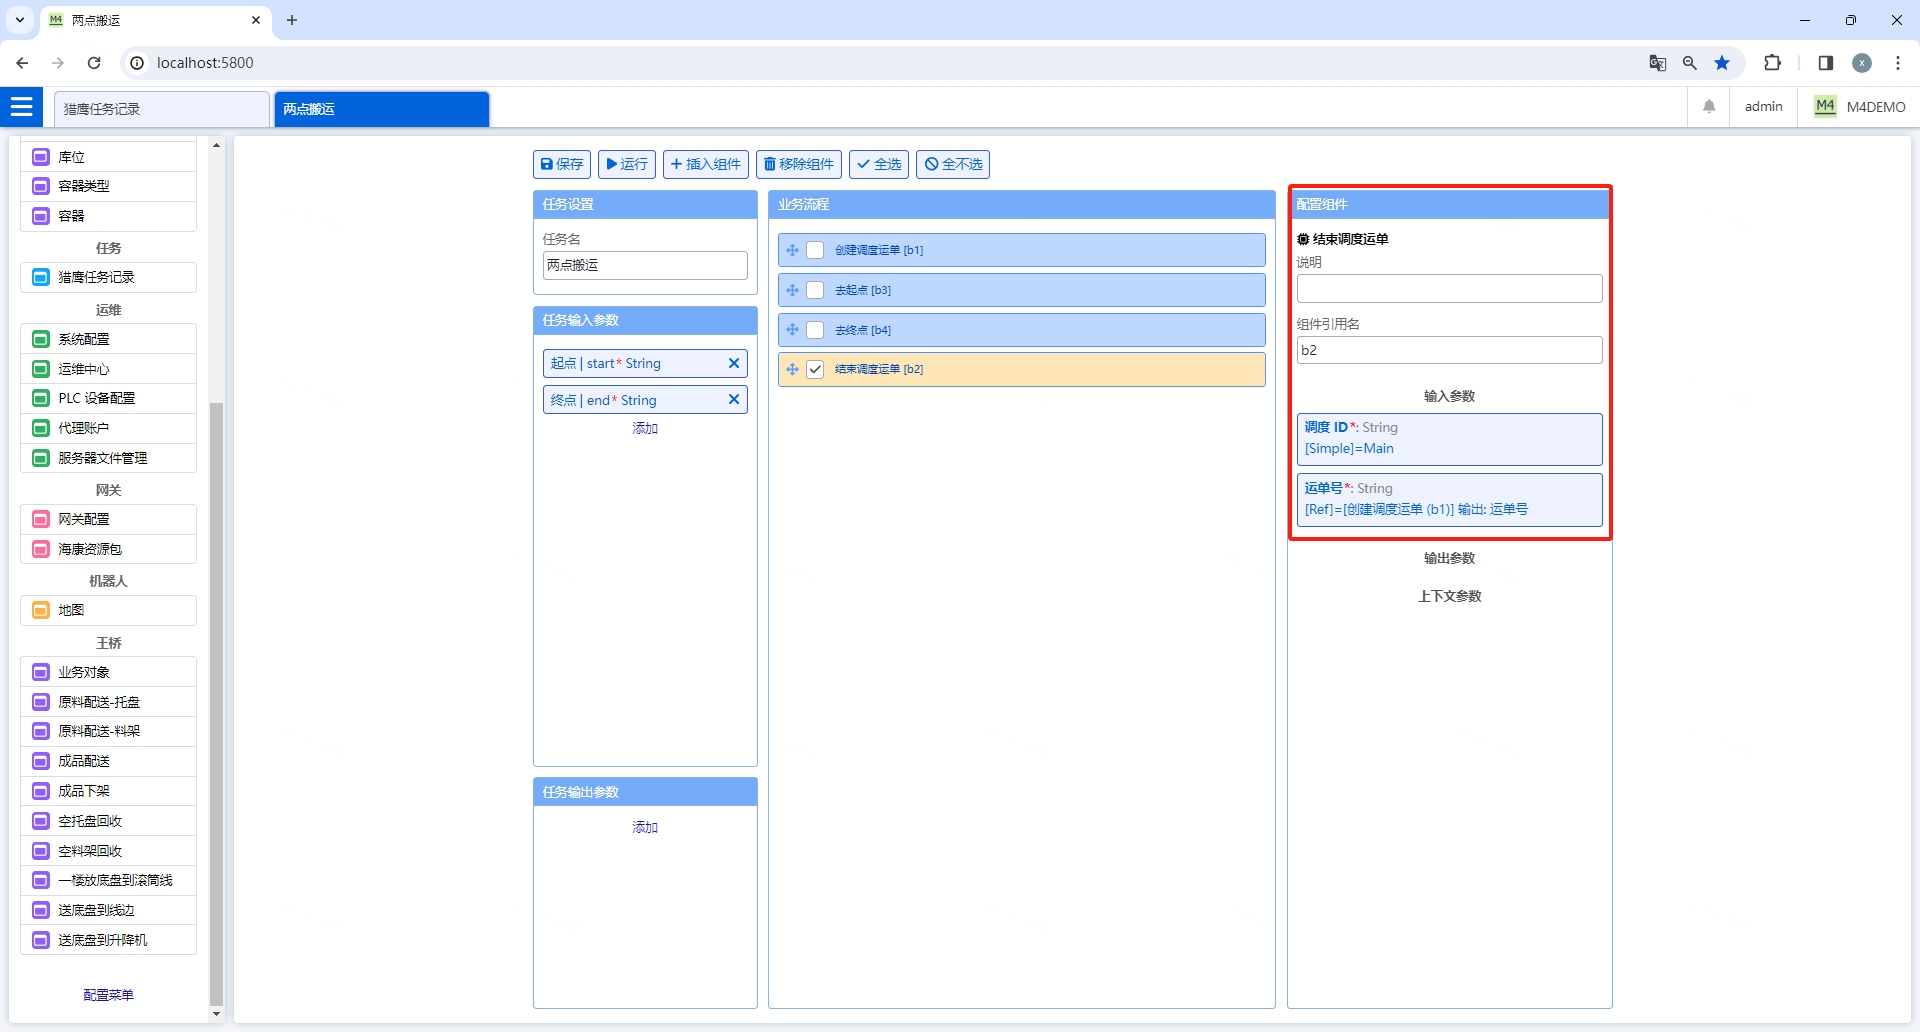The width and height of the screenshot is (1920, 1032).
Task: Switch to the 猎鹰任务记录 tab
Action: pos(162,109)
